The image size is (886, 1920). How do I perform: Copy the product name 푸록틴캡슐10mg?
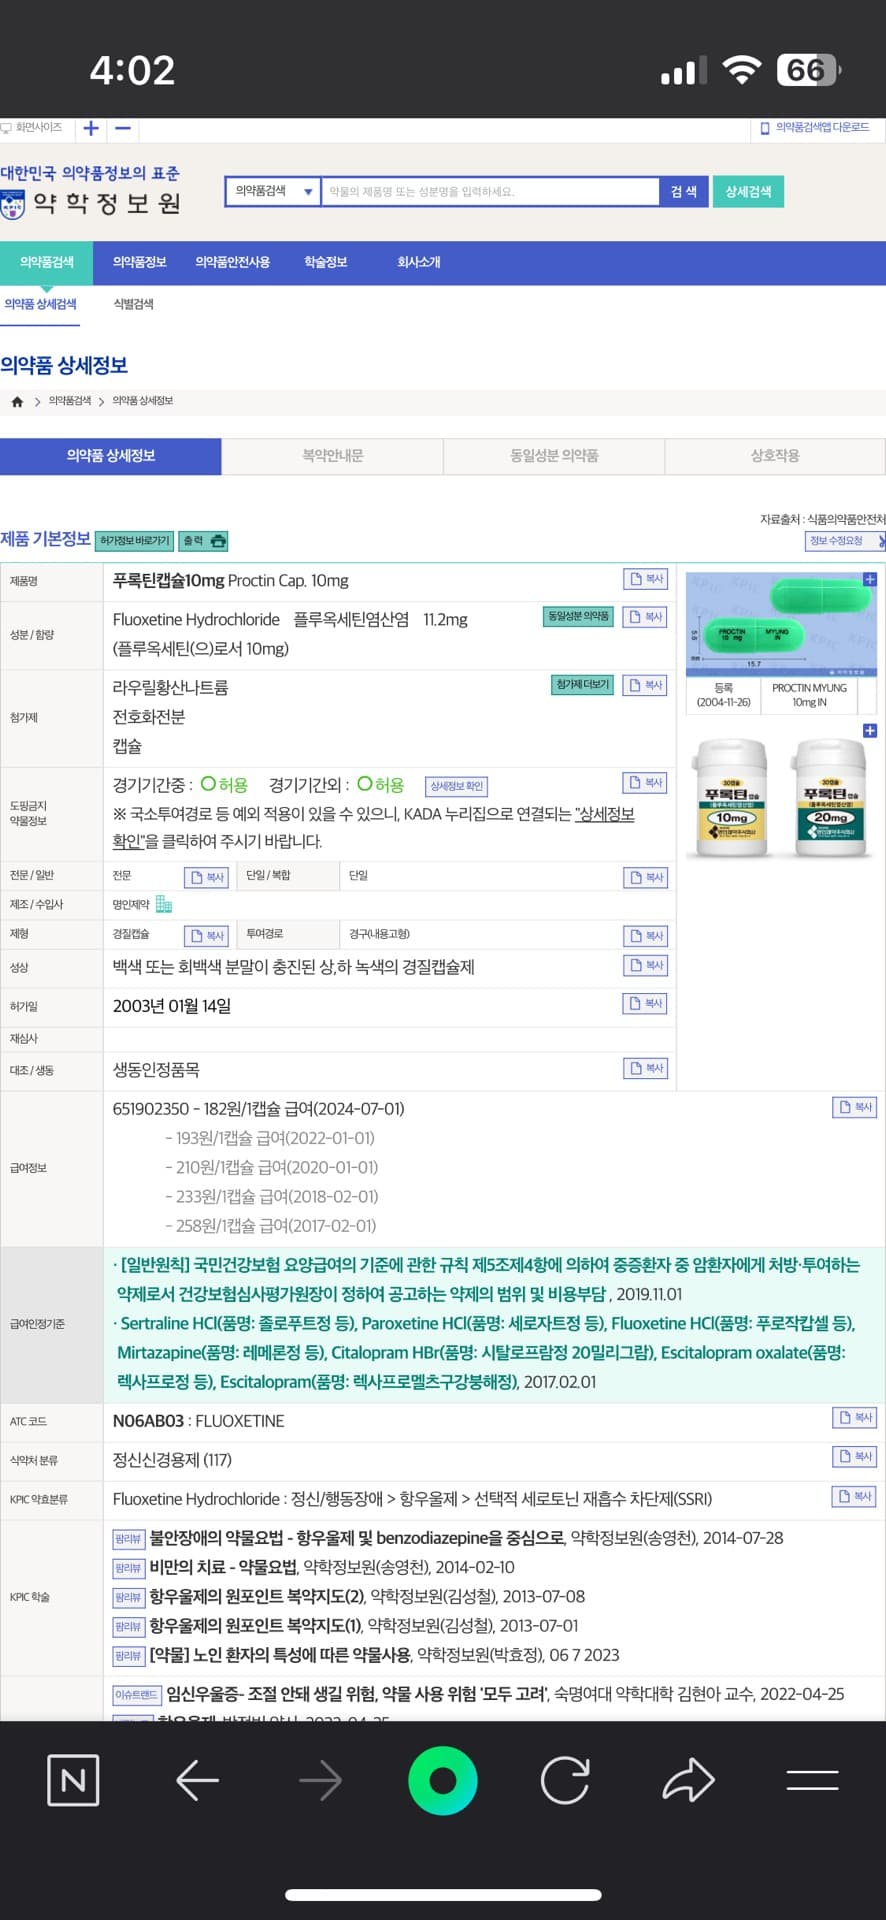pos(645,579)
